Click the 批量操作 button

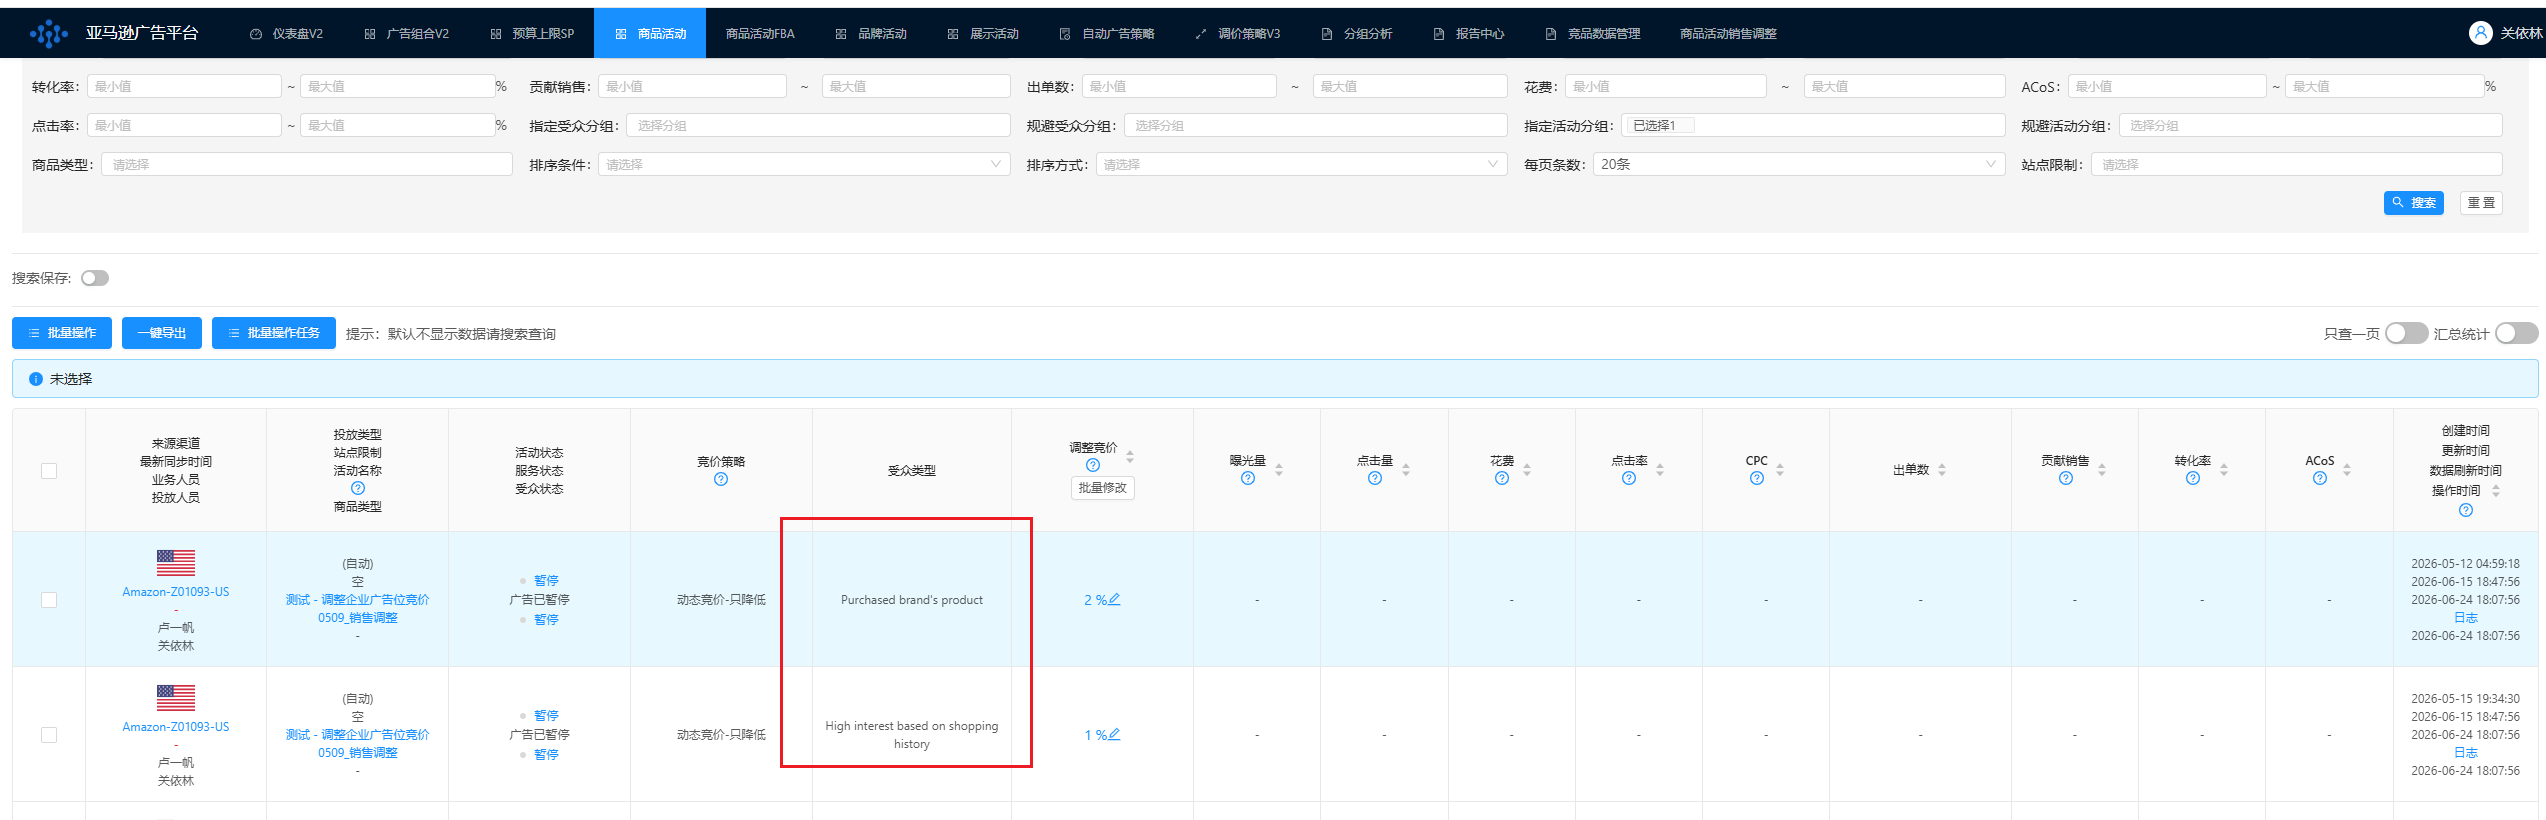tap(62, 333)
